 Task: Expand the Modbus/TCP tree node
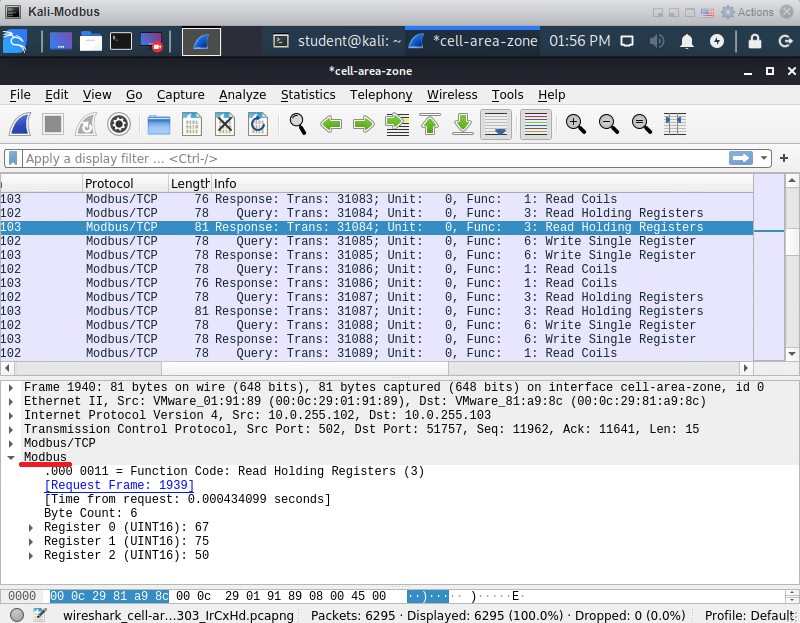[x=11, y=443]
